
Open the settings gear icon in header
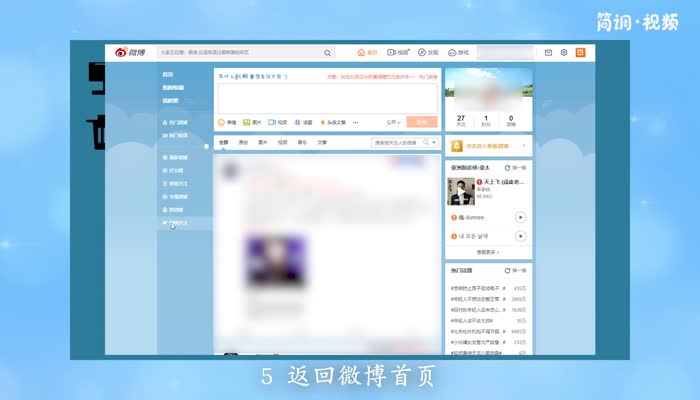564,52
